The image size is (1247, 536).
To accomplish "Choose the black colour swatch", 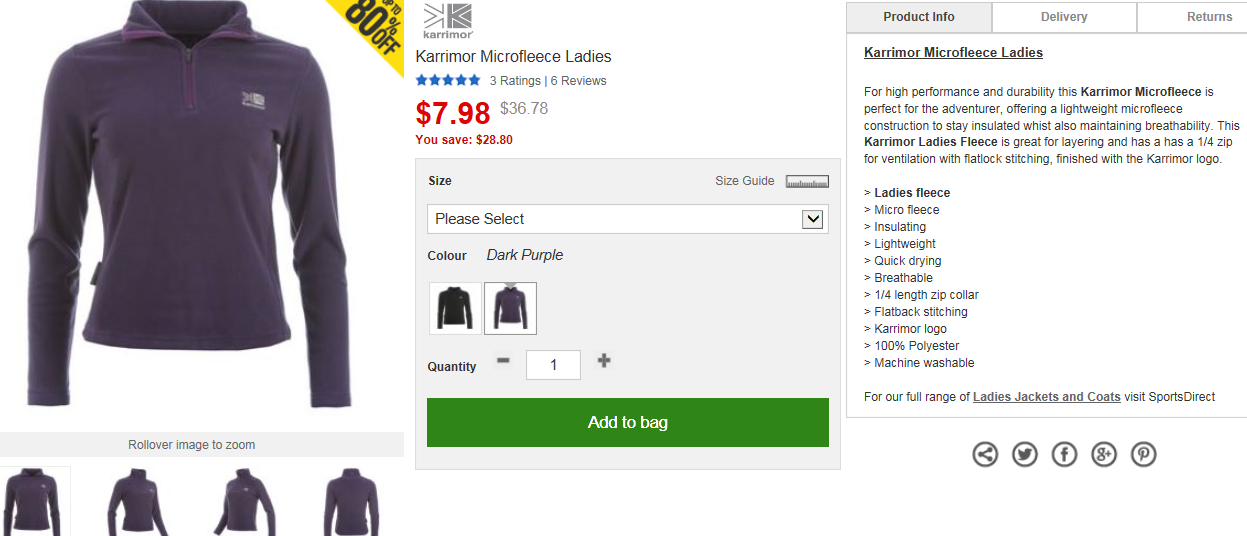I will point(455,308).
